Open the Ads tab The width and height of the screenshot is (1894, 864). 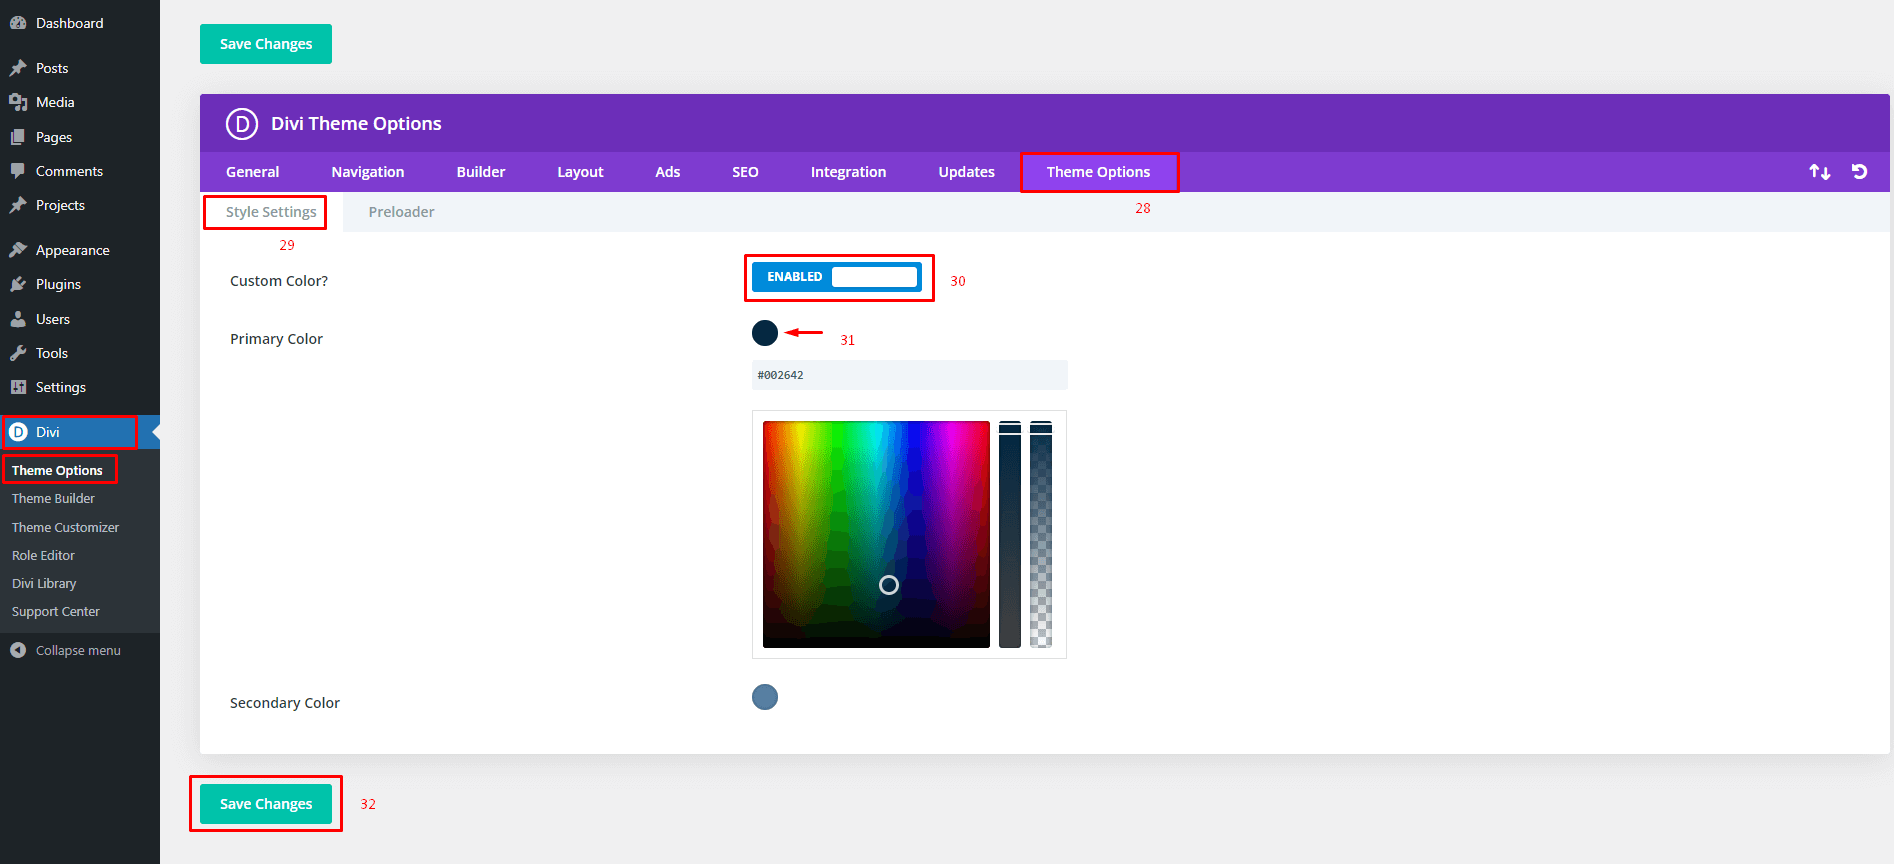[668, 172]
